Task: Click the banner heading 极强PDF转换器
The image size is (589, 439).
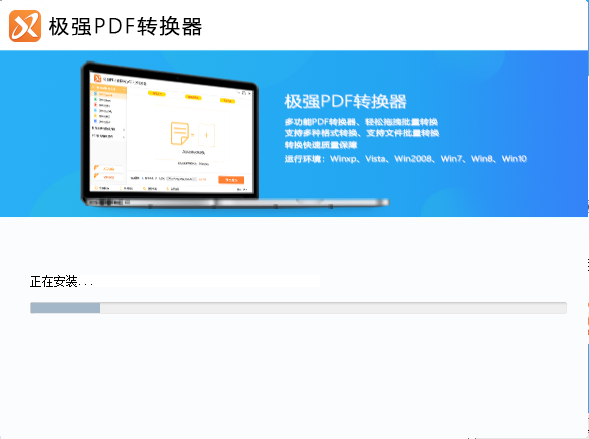Action: (345, 101)
